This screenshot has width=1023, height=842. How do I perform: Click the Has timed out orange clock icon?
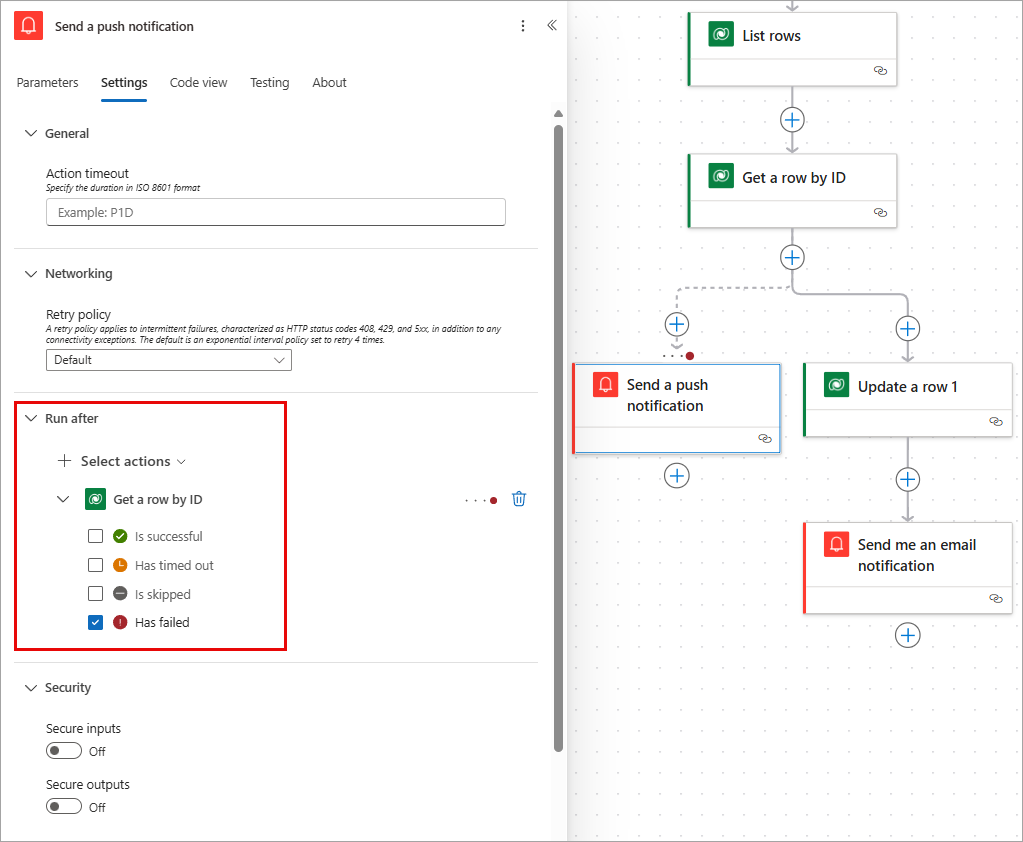point(120,565)
